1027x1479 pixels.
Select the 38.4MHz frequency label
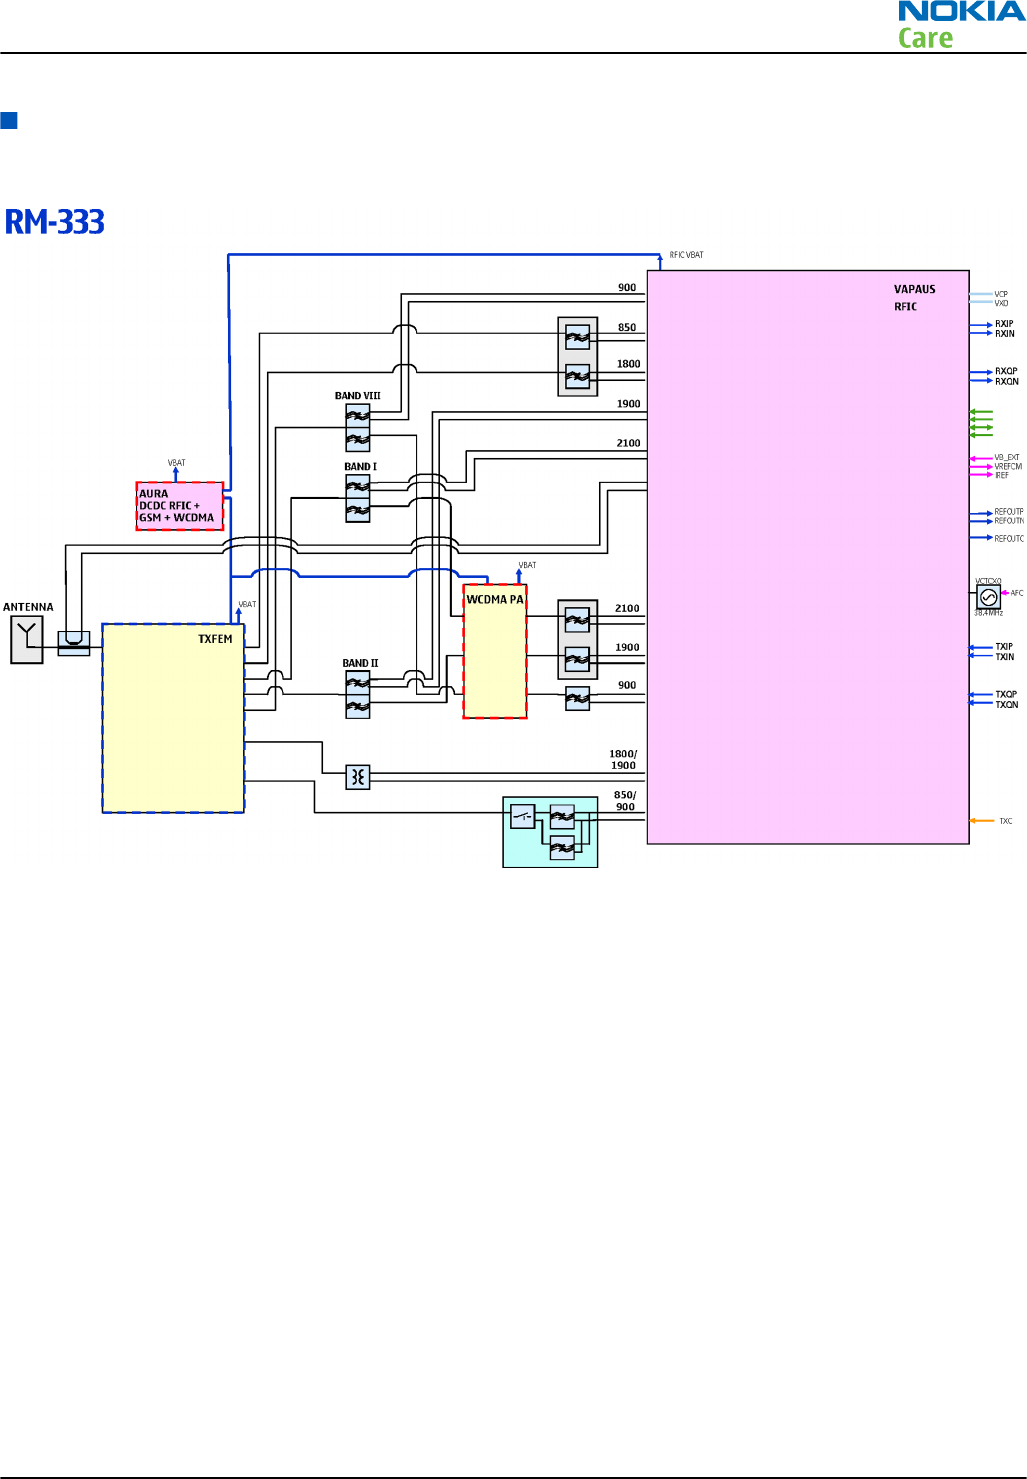(988, 613)
